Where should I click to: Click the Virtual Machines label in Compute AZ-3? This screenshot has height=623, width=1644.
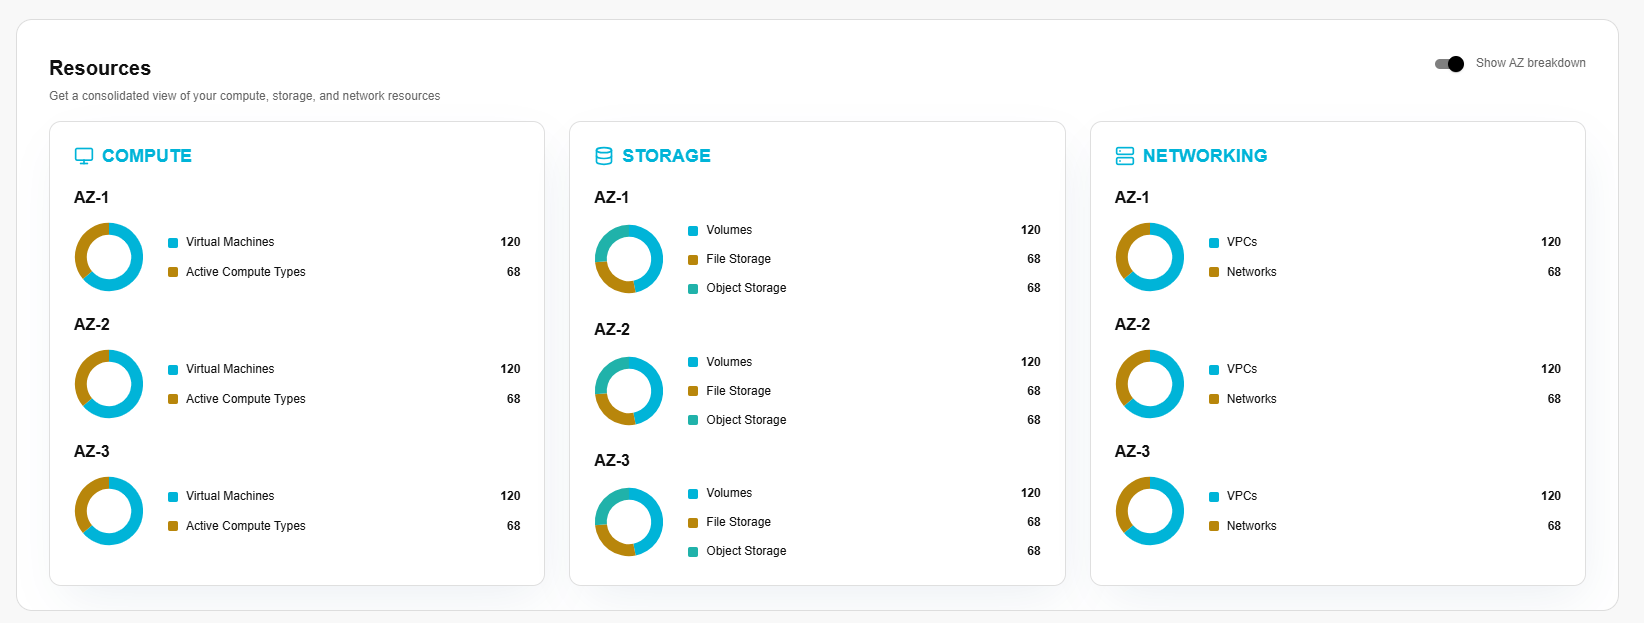(x=230, y=496)
